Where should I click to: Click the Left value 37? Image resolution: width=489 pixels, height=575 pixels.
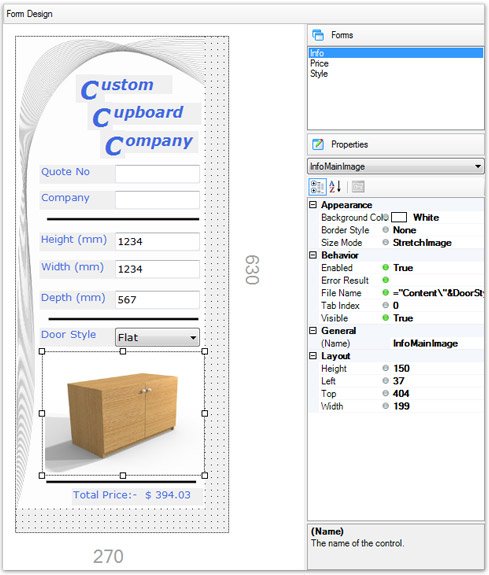coord(398,381)
